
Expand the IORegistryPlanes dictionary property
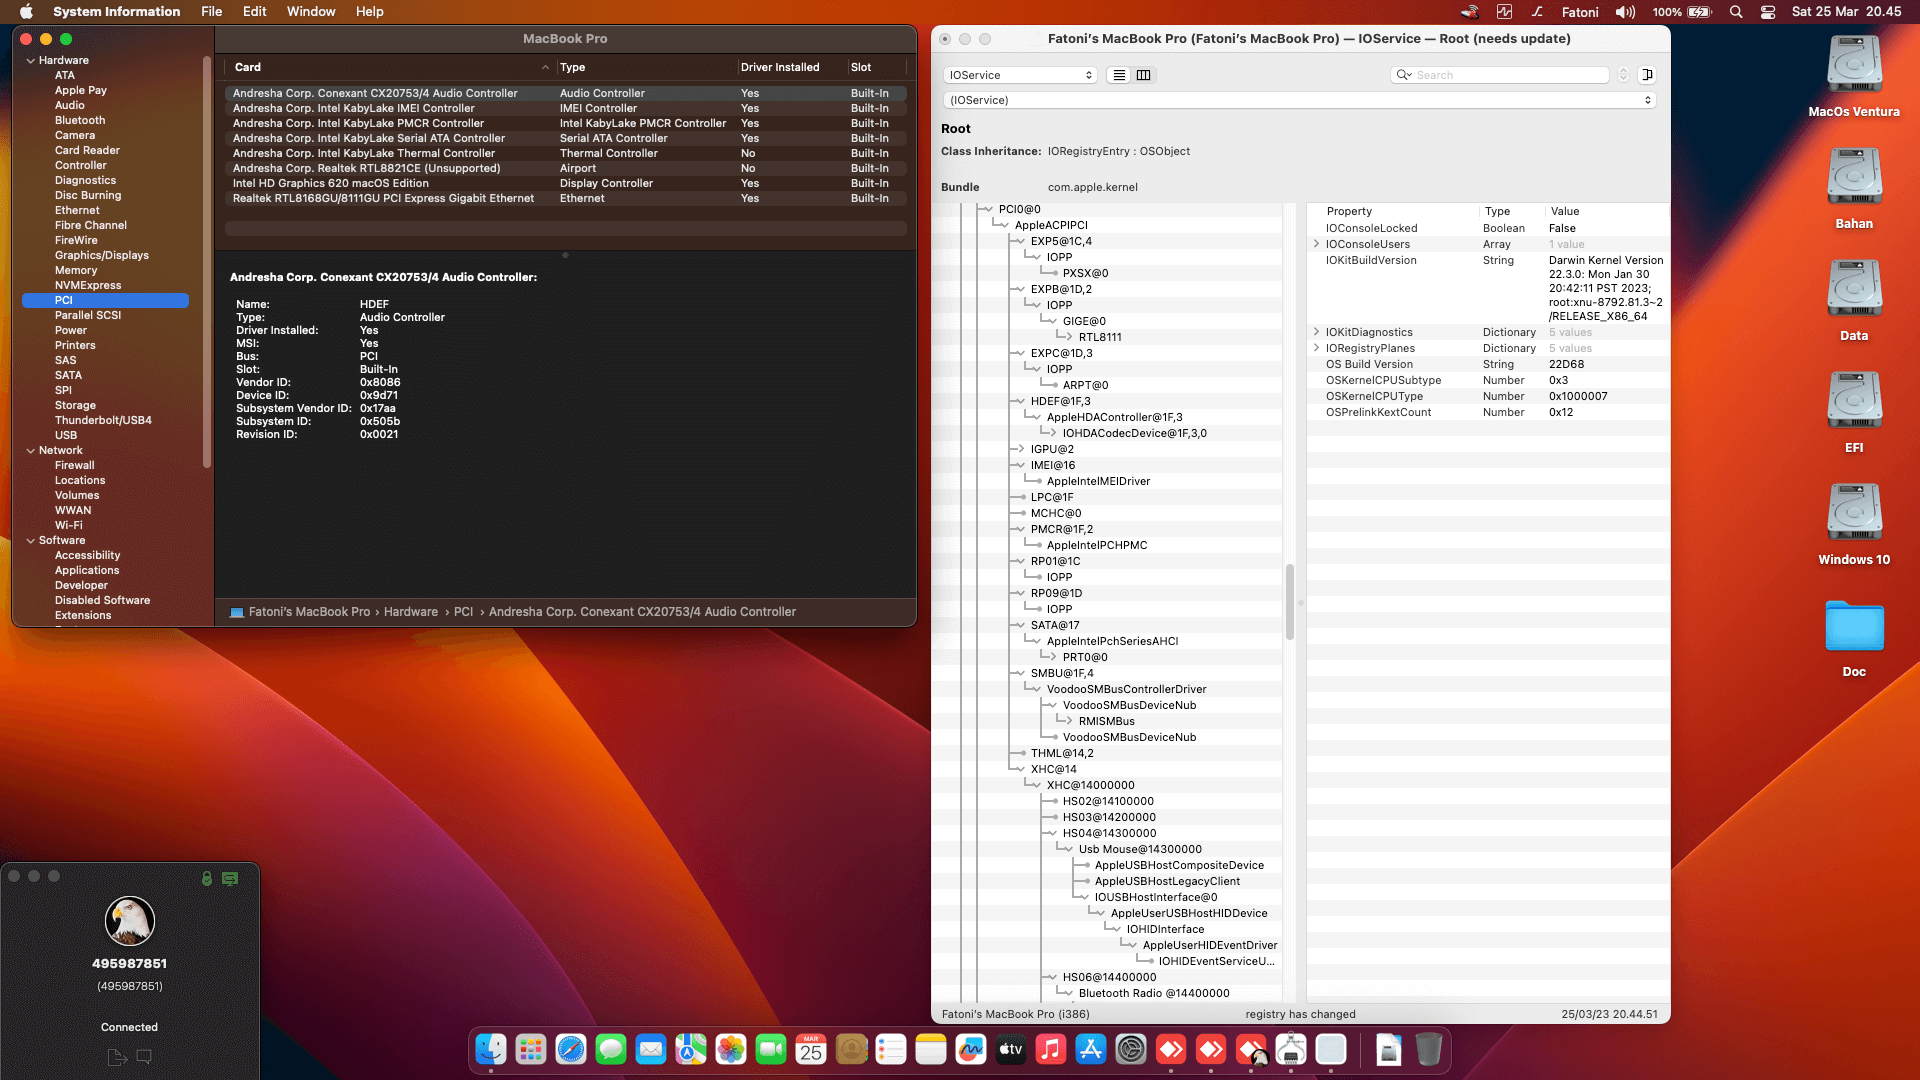pyautogui.click(x=1316, y=348)
